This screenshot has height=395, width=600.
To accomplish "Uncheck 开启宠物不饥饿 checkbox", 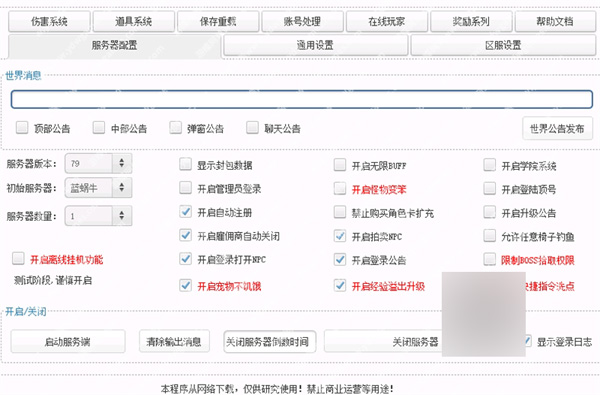I will (x=186, y=285).
